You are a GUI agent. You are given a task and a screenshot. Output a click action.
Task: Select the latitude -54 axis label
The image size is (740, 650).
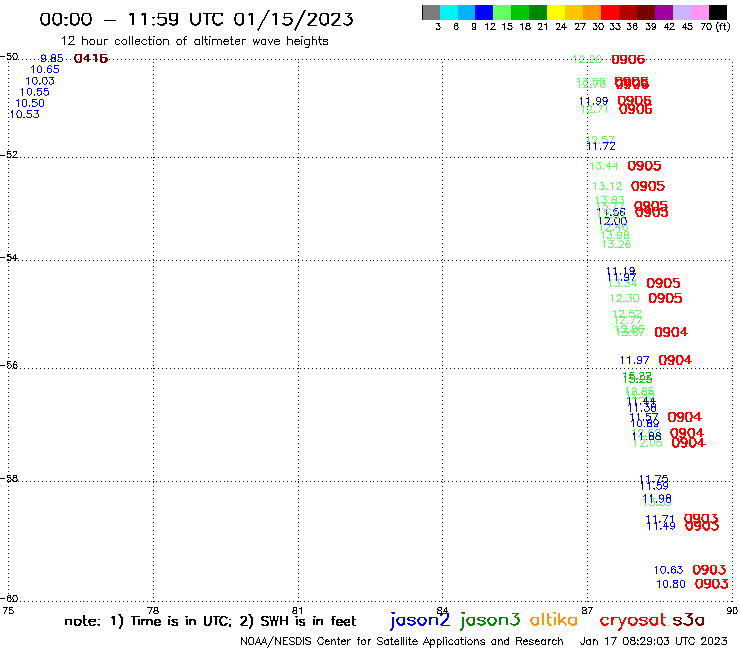(9, 257)
